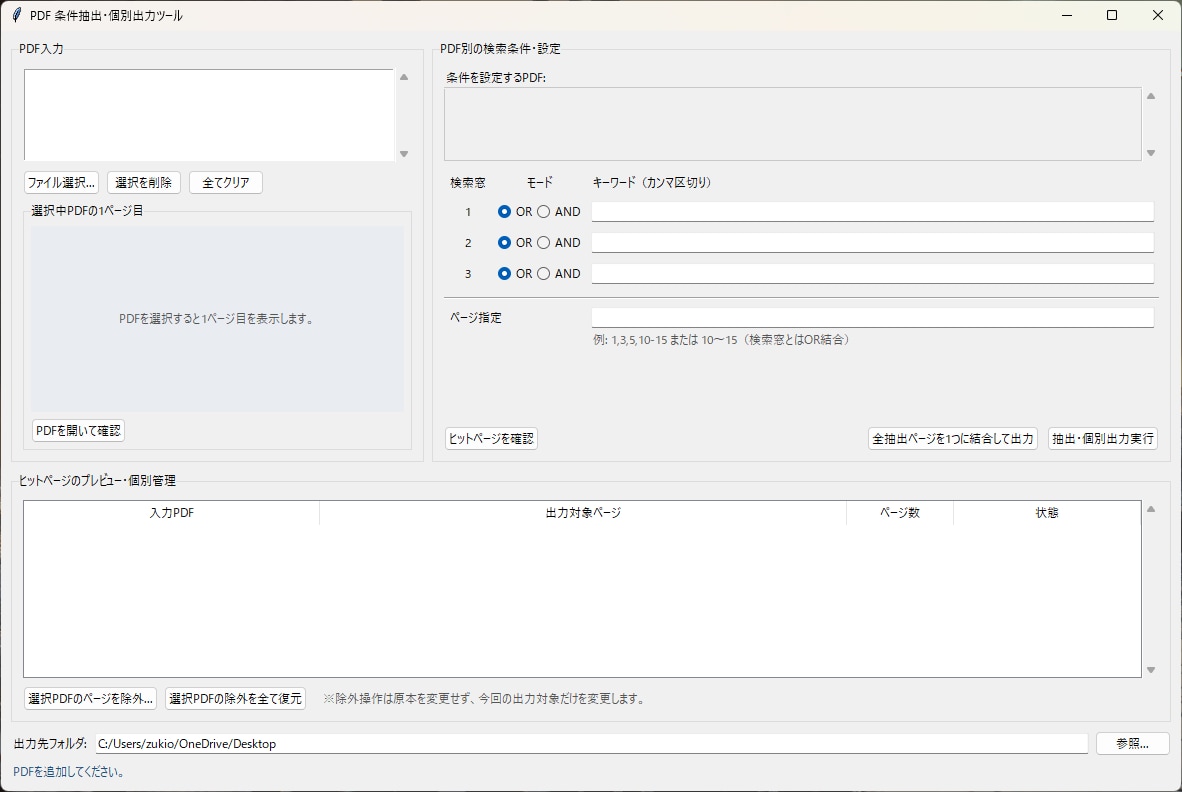
Task: Click 全抽出ページを1つに結合して出力 button
Action: (x=953, y=439)
